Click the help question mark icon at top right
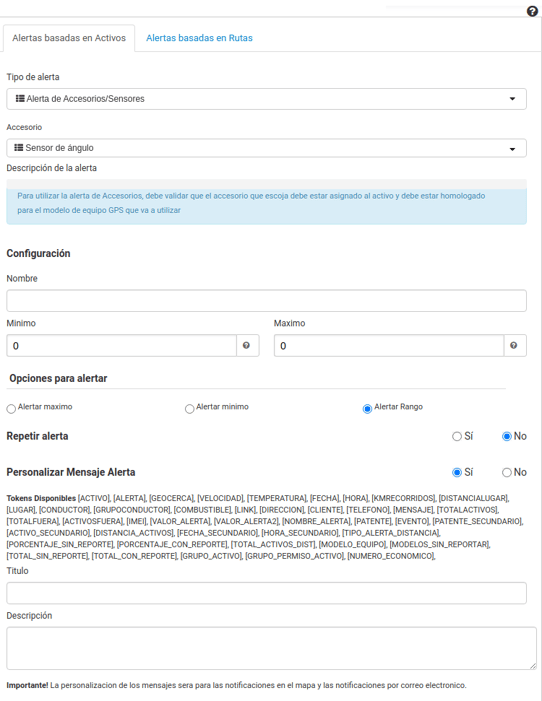This screenshot has height=701, width=542. point(532,11)
